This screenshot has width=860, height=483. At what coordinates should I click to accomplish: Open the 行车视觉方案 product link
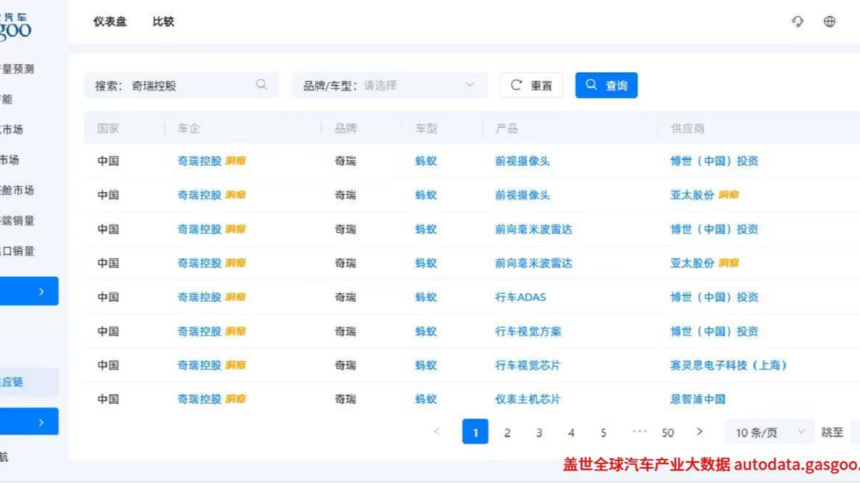click(x=528, y=331)
